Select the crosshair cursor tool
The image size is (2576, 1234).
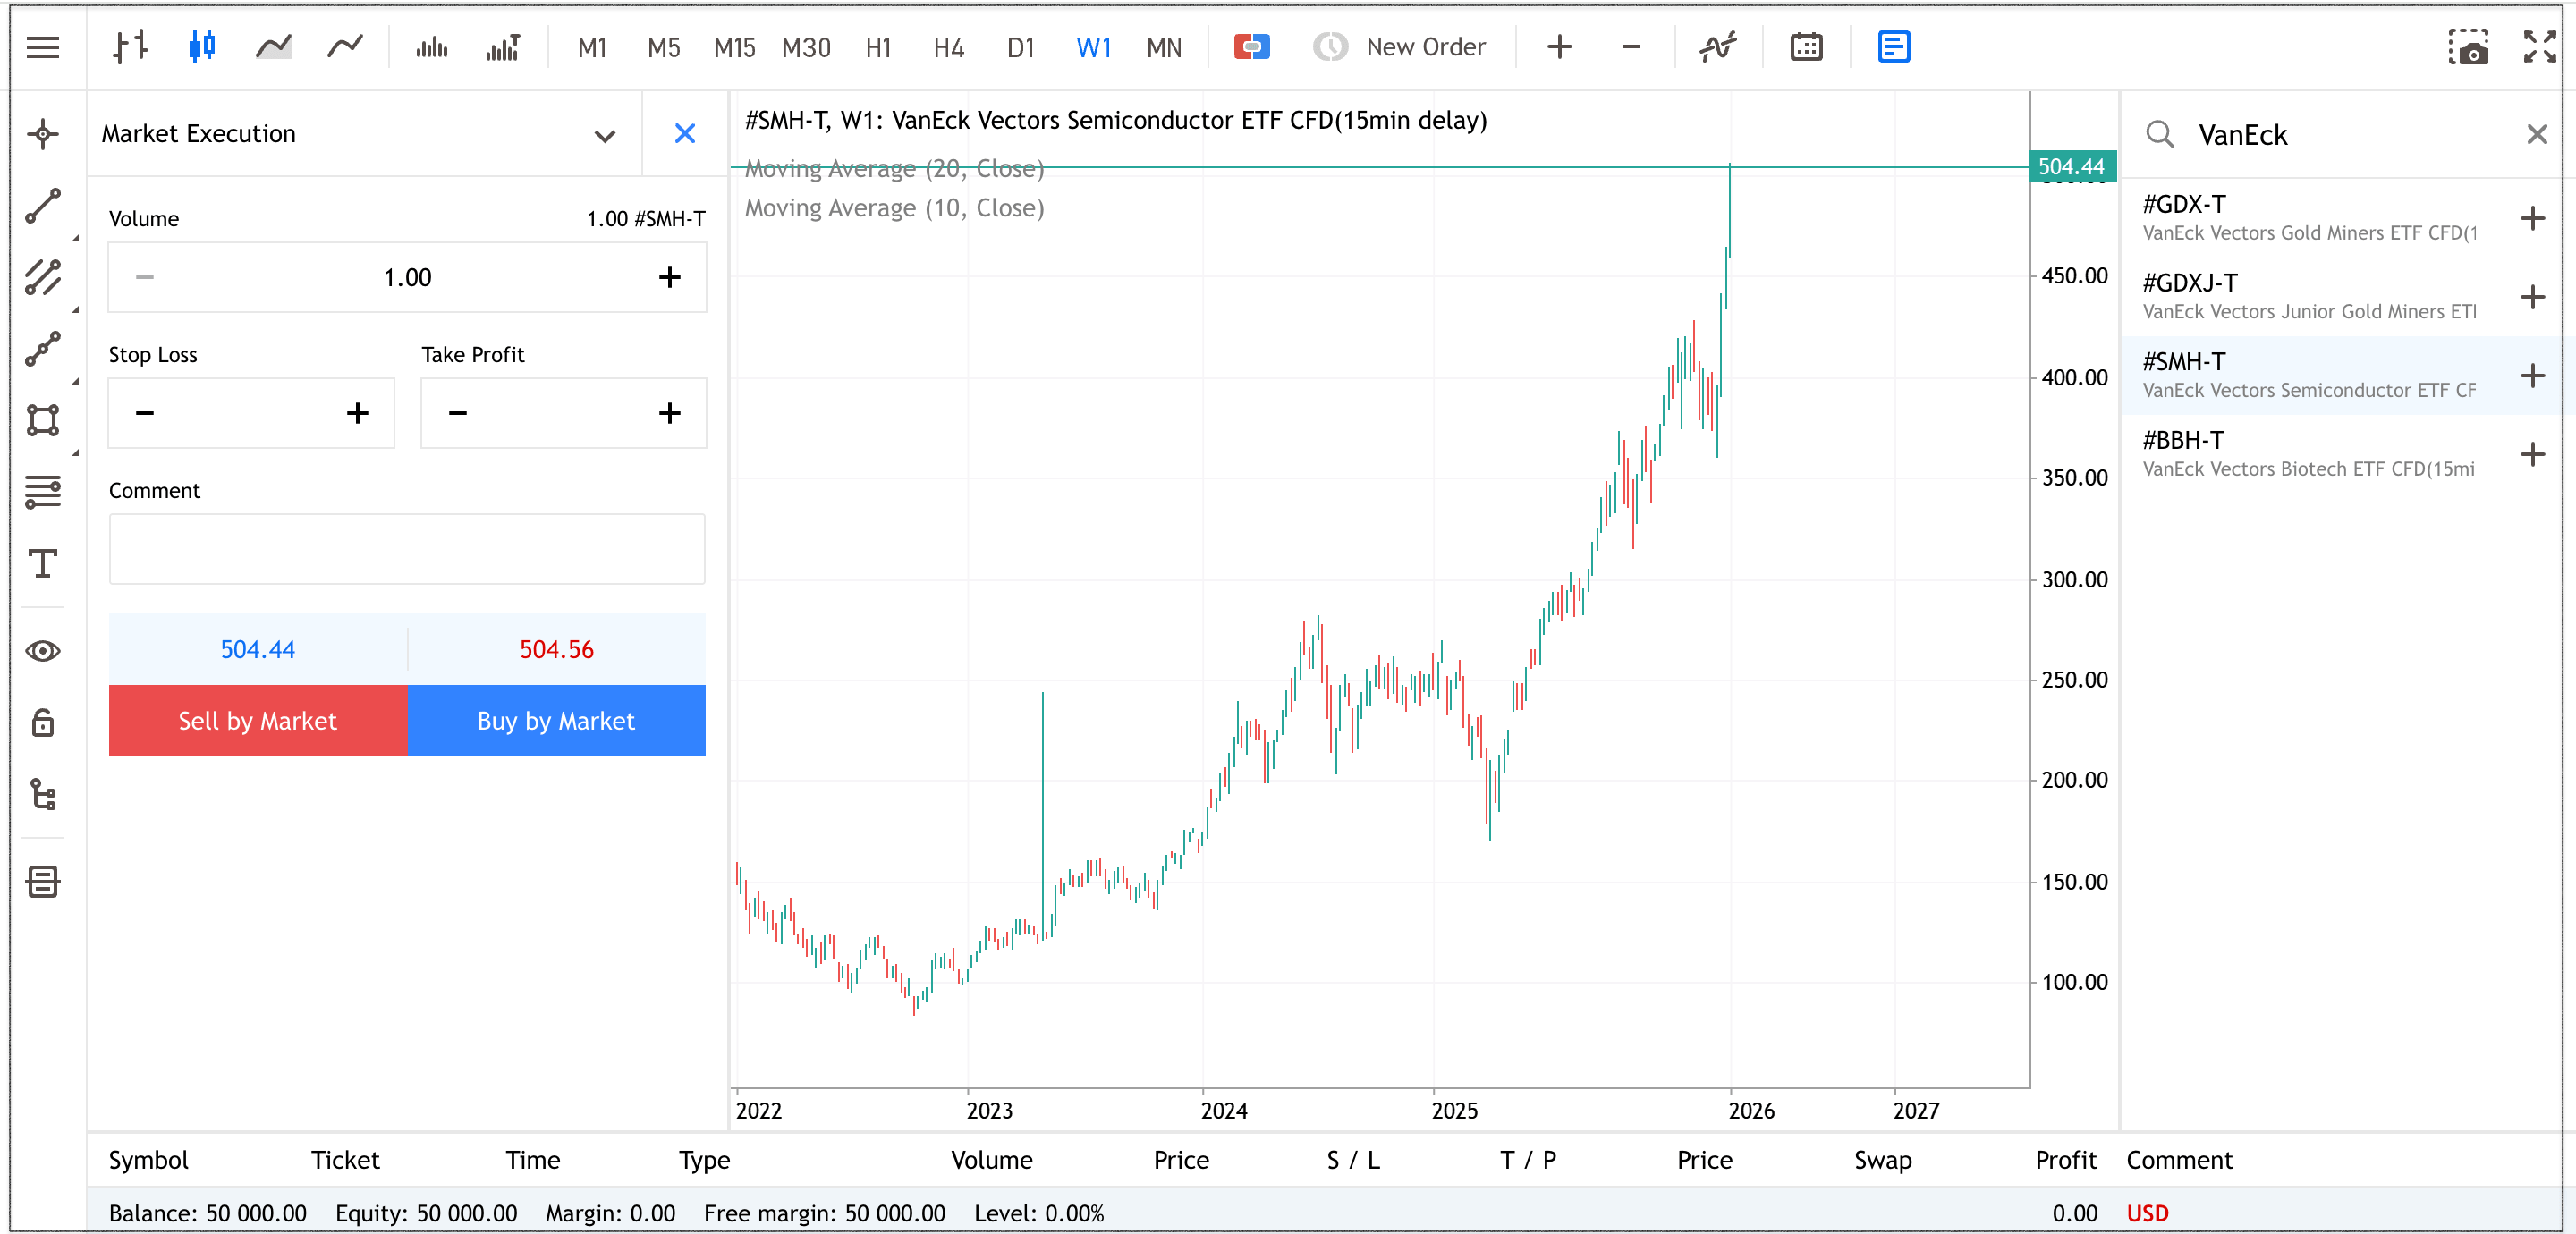pyautogui.click(x=43, y=134)
